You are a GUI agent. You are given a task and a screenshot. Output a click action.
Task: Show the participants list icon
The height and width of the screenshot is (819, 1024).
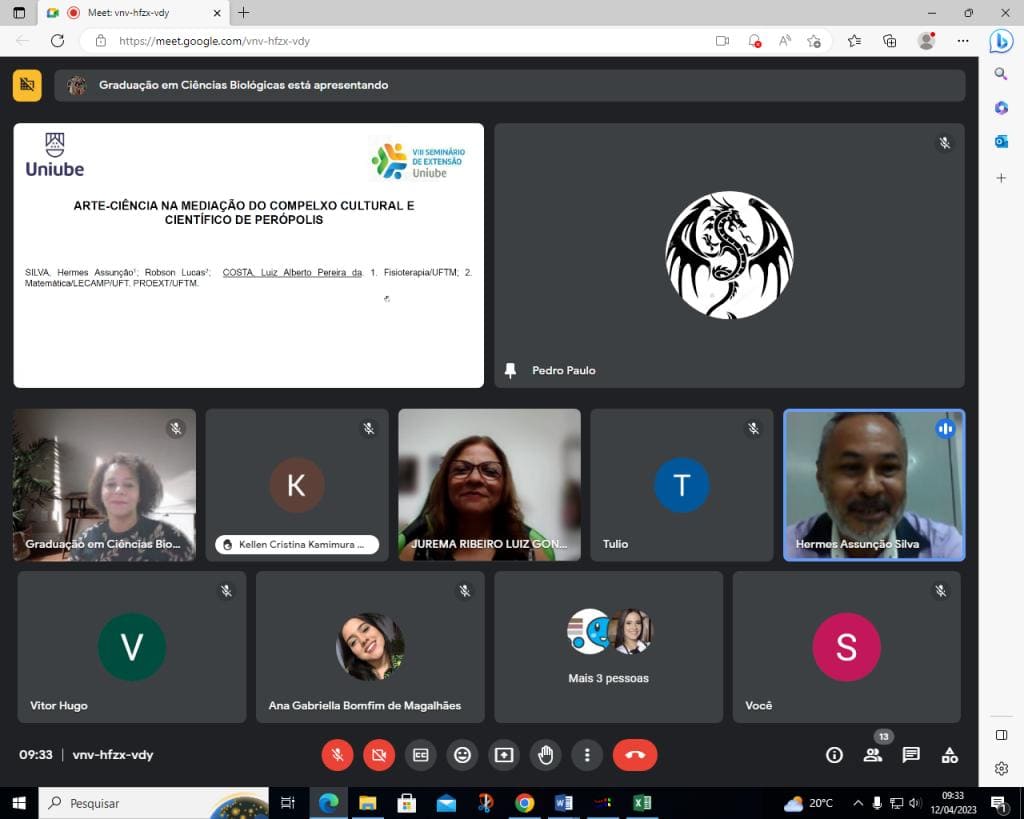point(872,755)
